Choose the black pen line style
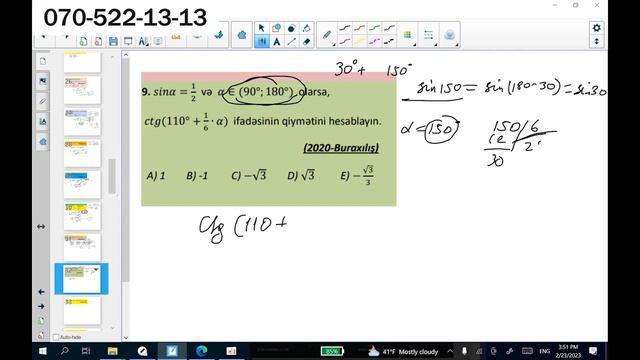The height and width of the screenshot is (360, 640). [x=344, y=28]
